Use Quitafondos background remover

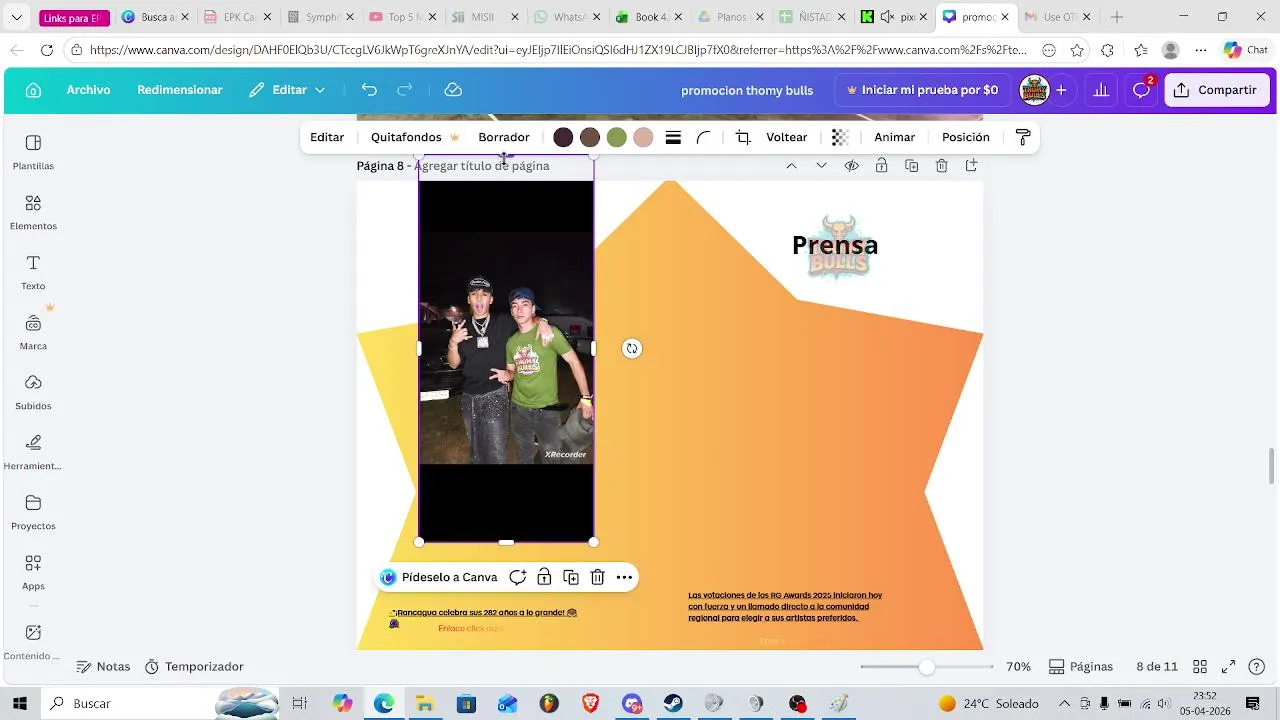click(415, 137)
